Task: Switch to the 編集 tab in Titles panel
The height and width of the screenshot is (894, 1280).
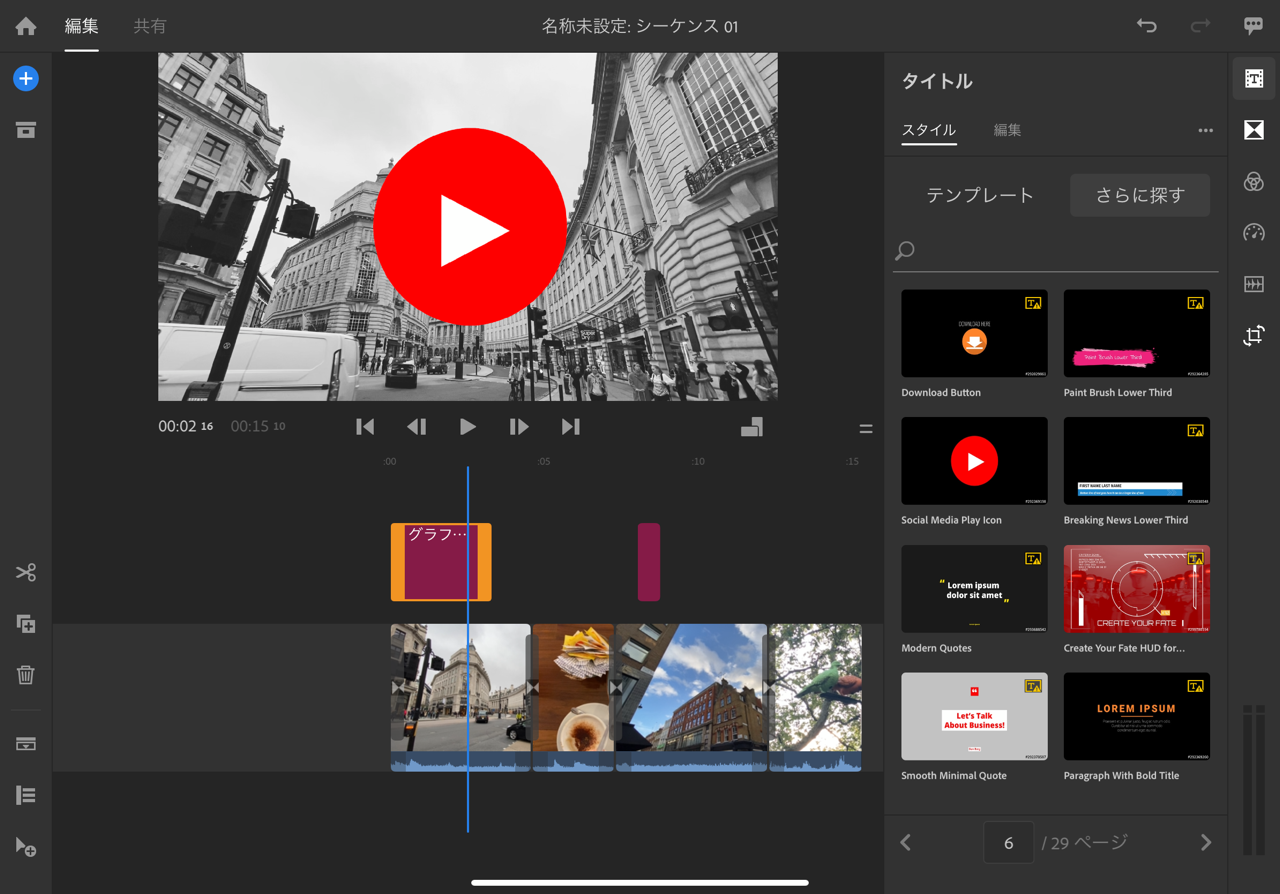Action: [1007, 130]
